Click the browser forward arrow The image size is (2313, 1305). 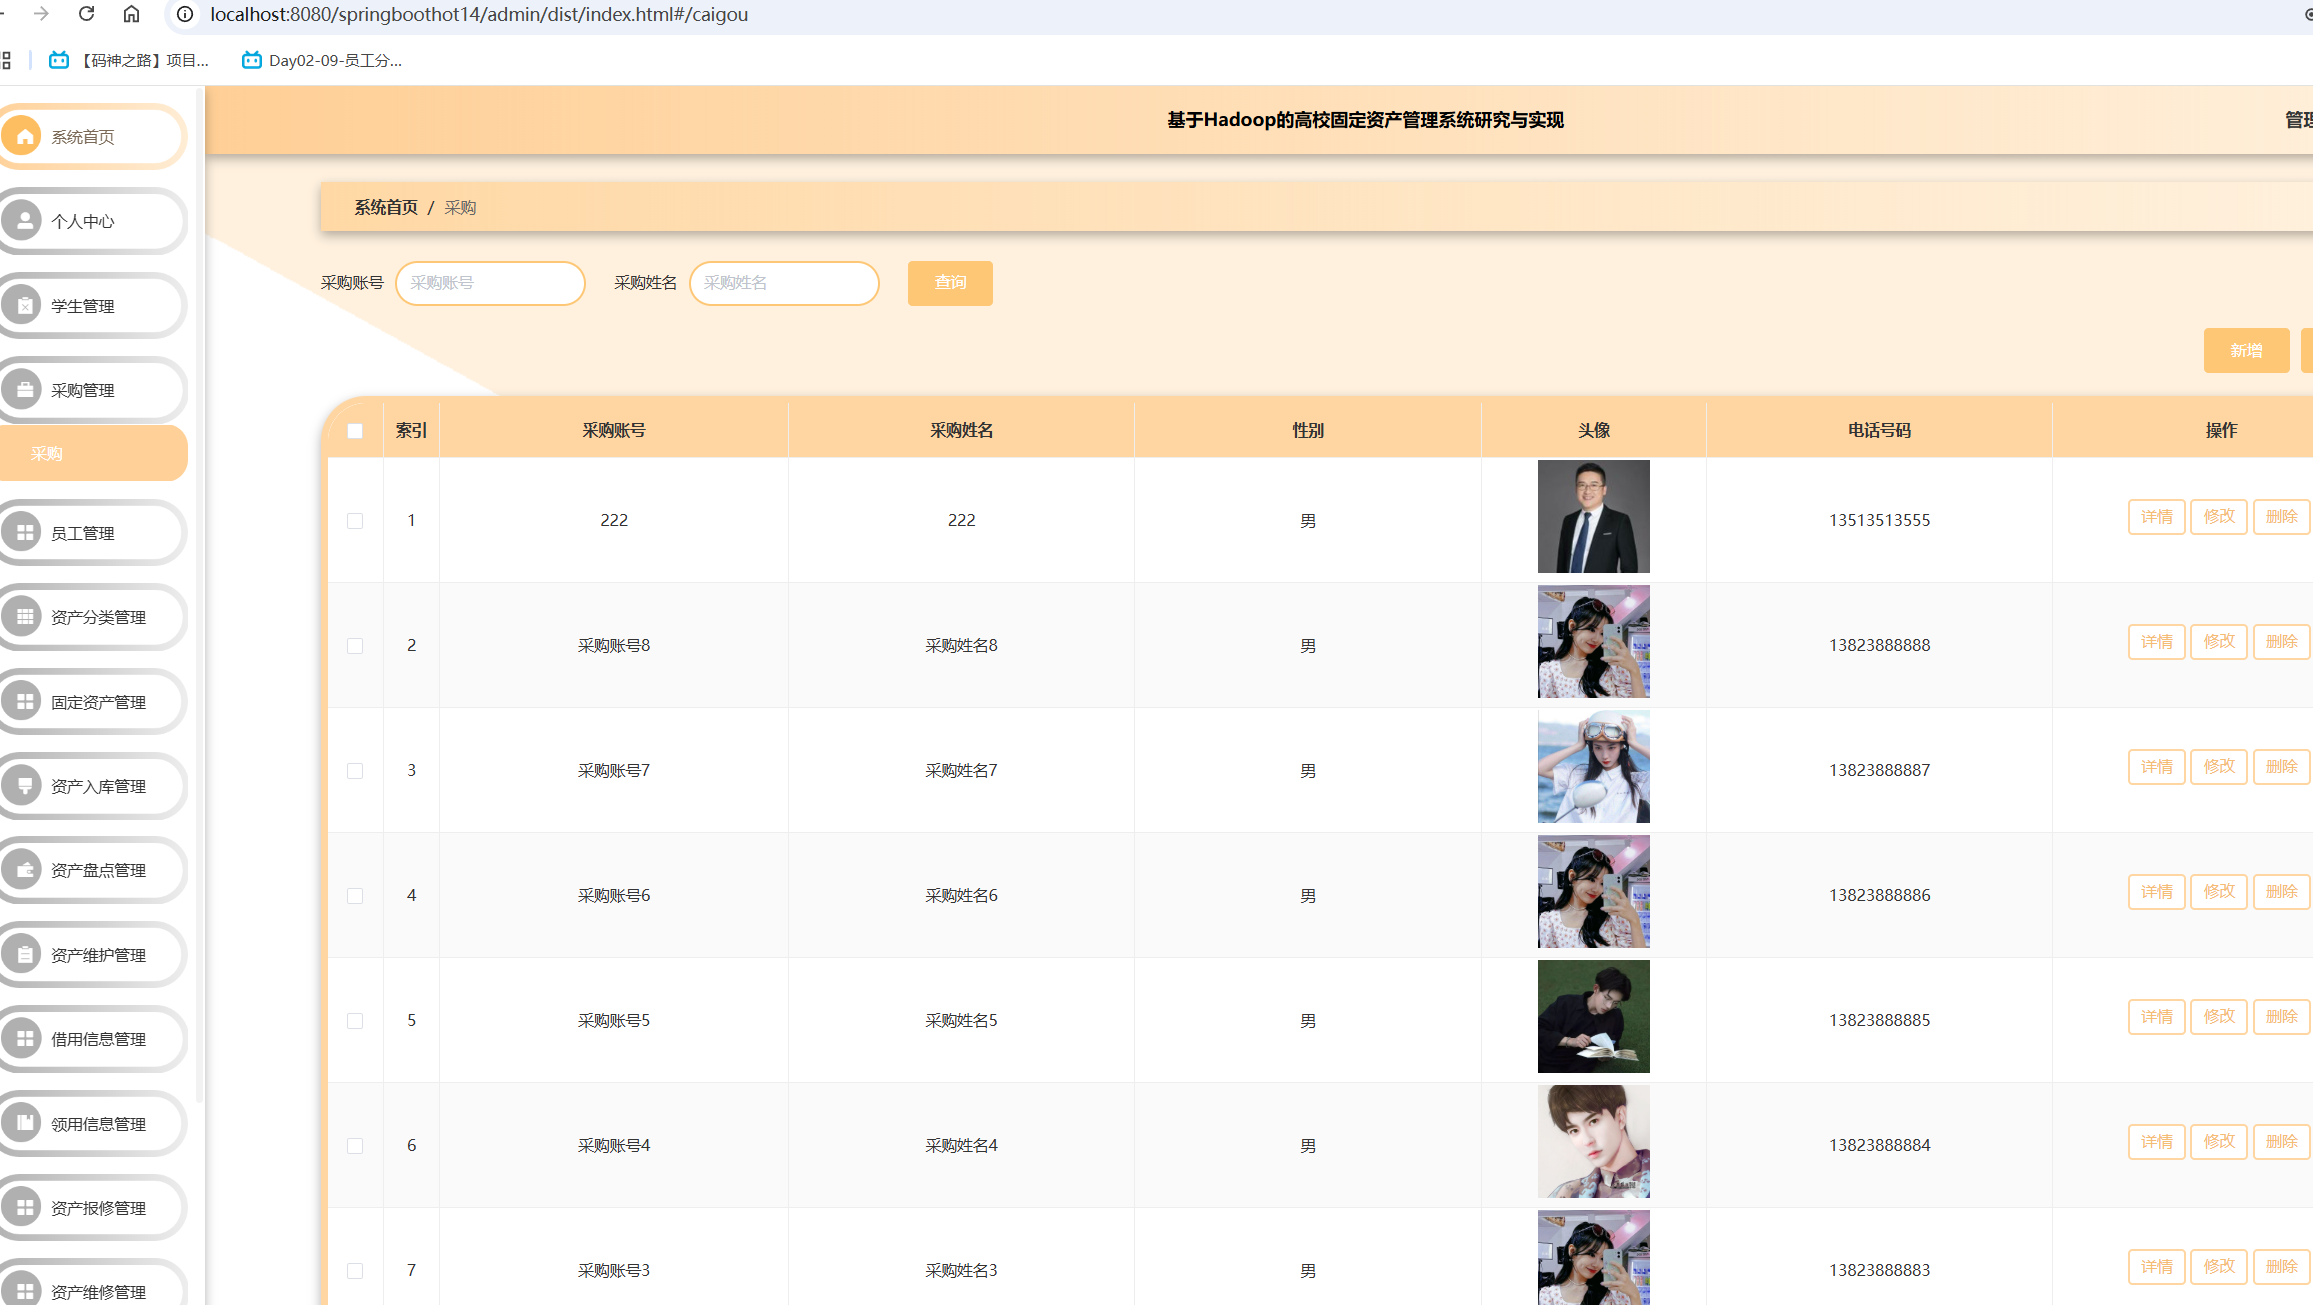[x=41, y=14]
